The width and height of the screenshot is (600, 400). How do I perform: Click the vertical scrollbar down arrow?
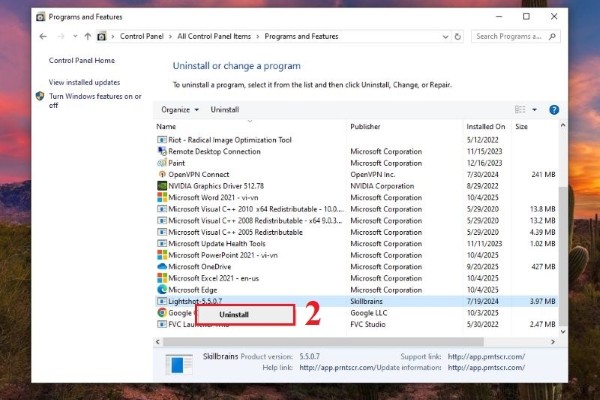[563, 331]
